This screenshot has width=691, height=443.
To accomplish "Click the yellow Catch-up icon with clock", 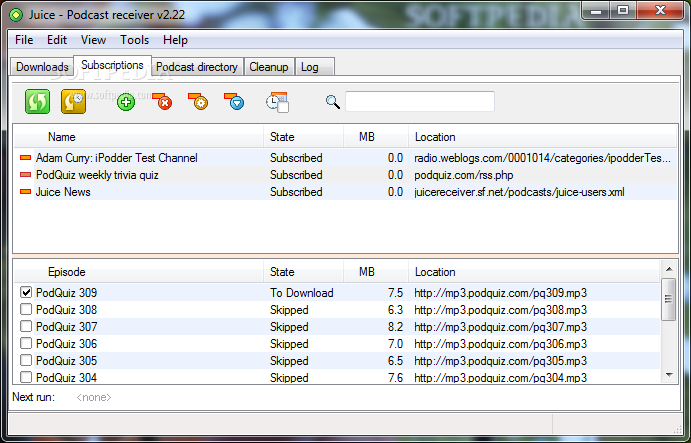I will click(73, 101).
